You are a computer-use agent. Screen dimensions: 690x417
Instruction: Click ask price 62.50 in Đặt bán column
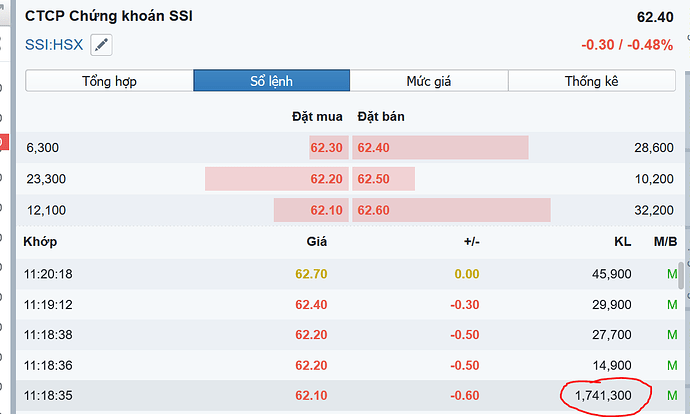coord(373,179)
